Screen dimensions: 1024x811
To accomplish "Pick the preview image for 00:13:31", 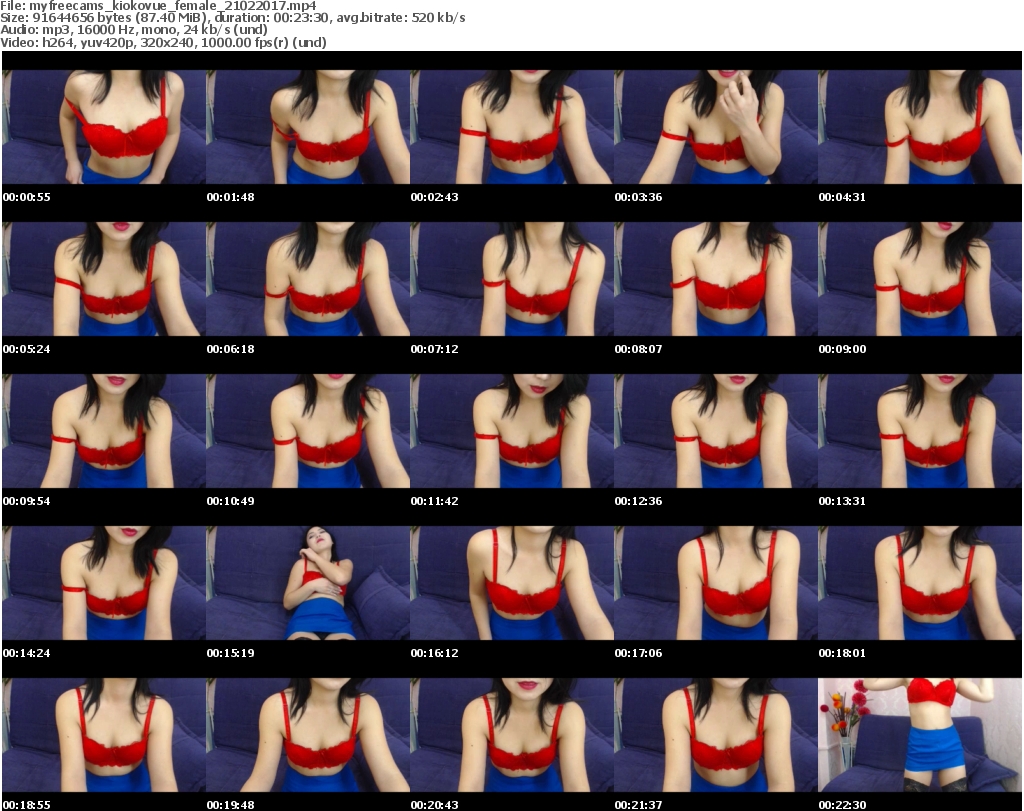I will [x=920, y=431].
